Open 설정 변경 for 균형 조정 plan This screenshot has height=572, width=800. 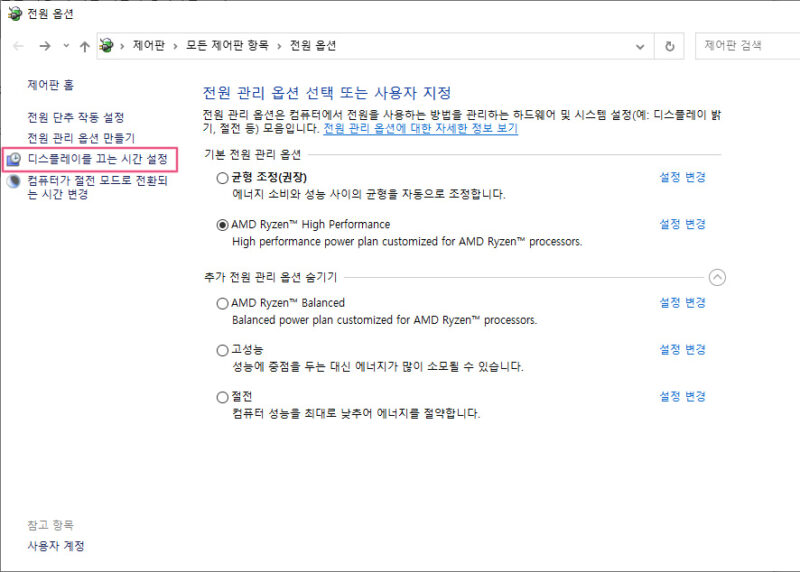pyautogui.click(x=682, y=177)
